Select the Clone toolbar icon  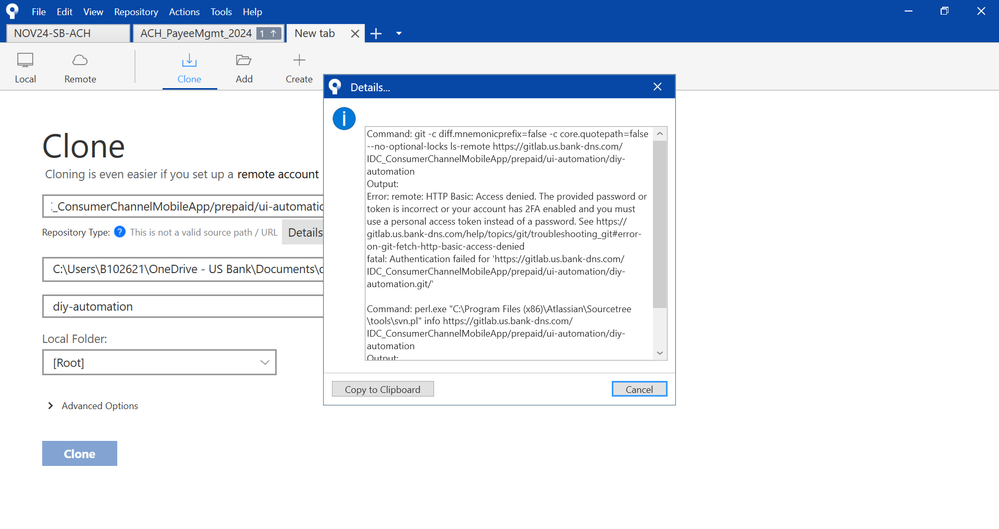tap(189, 68)
